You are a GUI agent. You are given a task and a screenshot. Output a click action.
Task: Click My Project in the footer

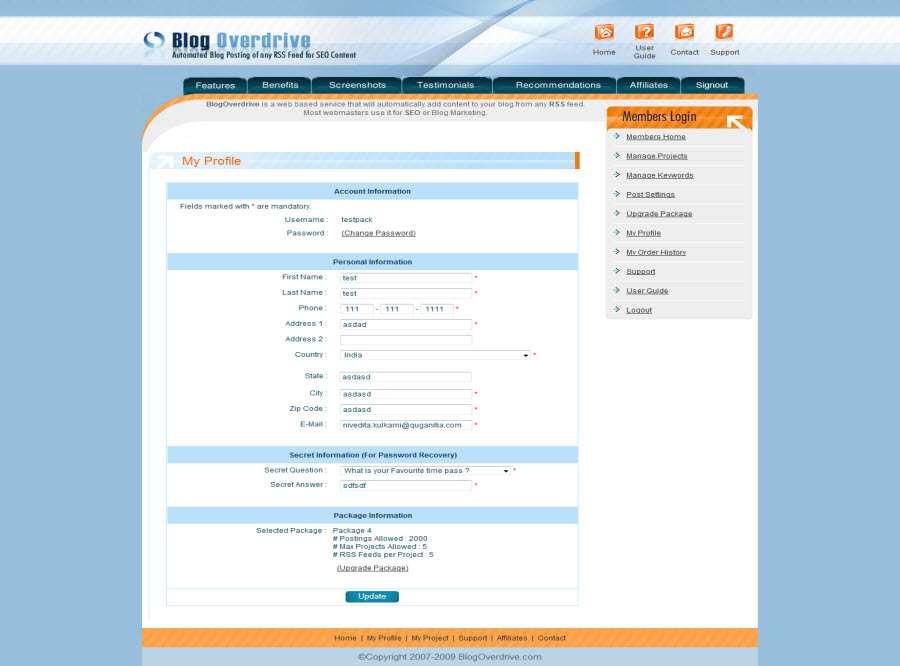click(x=430, y=638)
